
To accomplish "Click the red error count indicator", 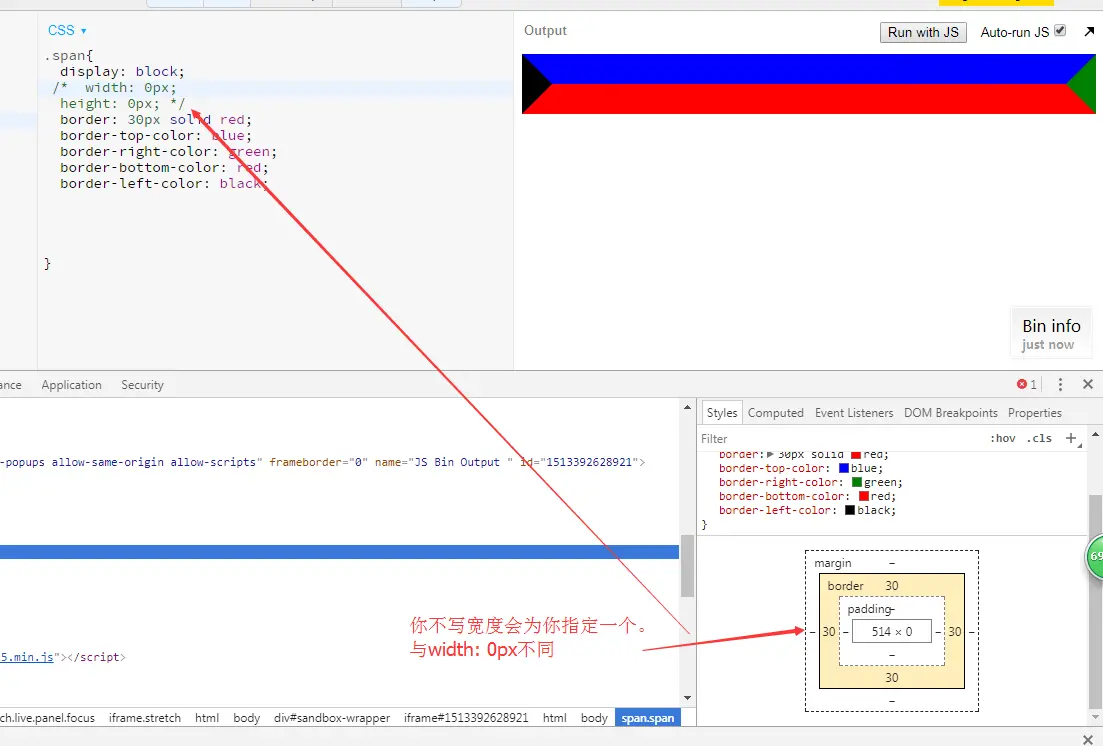I will pyautogui.click(x=1026, y=384).
